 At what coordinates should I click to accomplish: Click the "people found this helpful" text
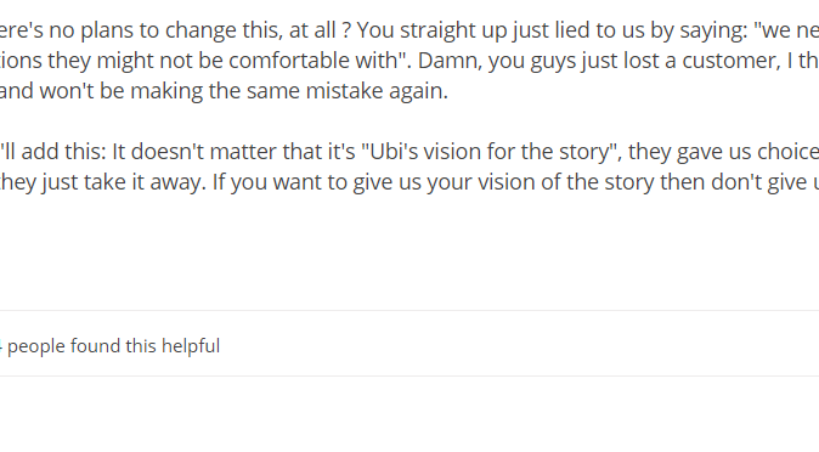coord(114,346)
